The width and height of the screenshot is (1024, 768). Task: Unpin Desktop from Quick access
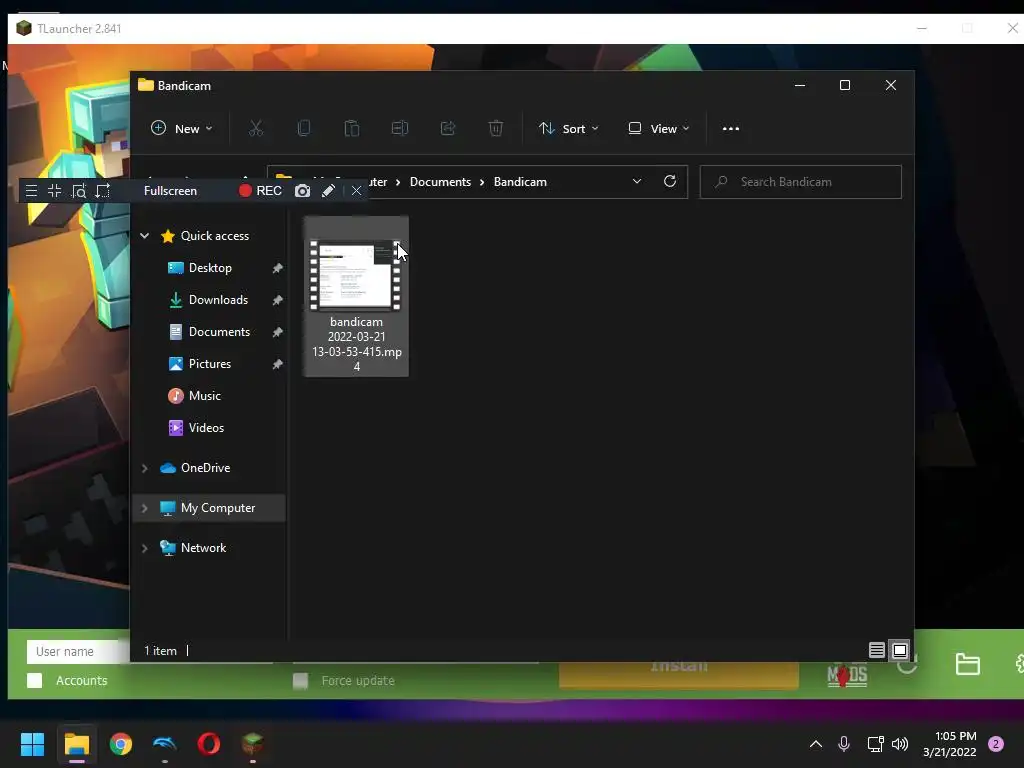point(278,268)
